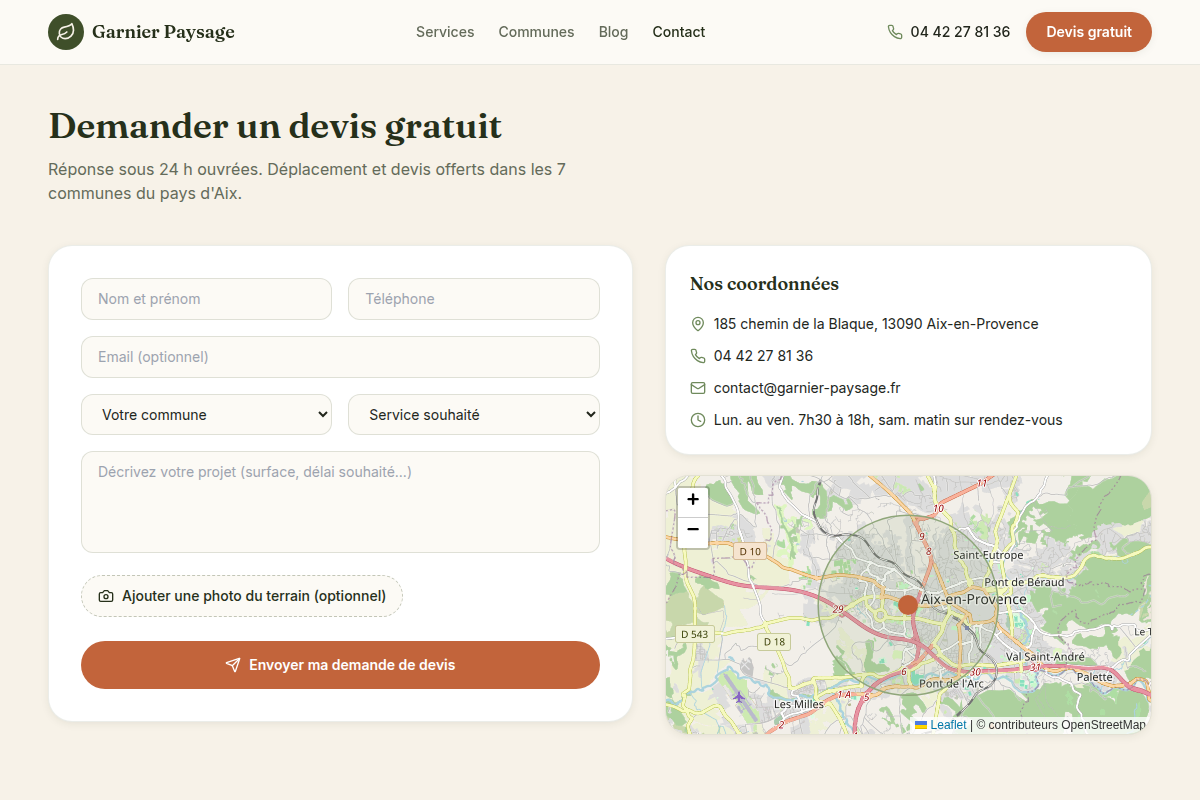Click the envelope icon beside the email address

click(x=698, y=388)
